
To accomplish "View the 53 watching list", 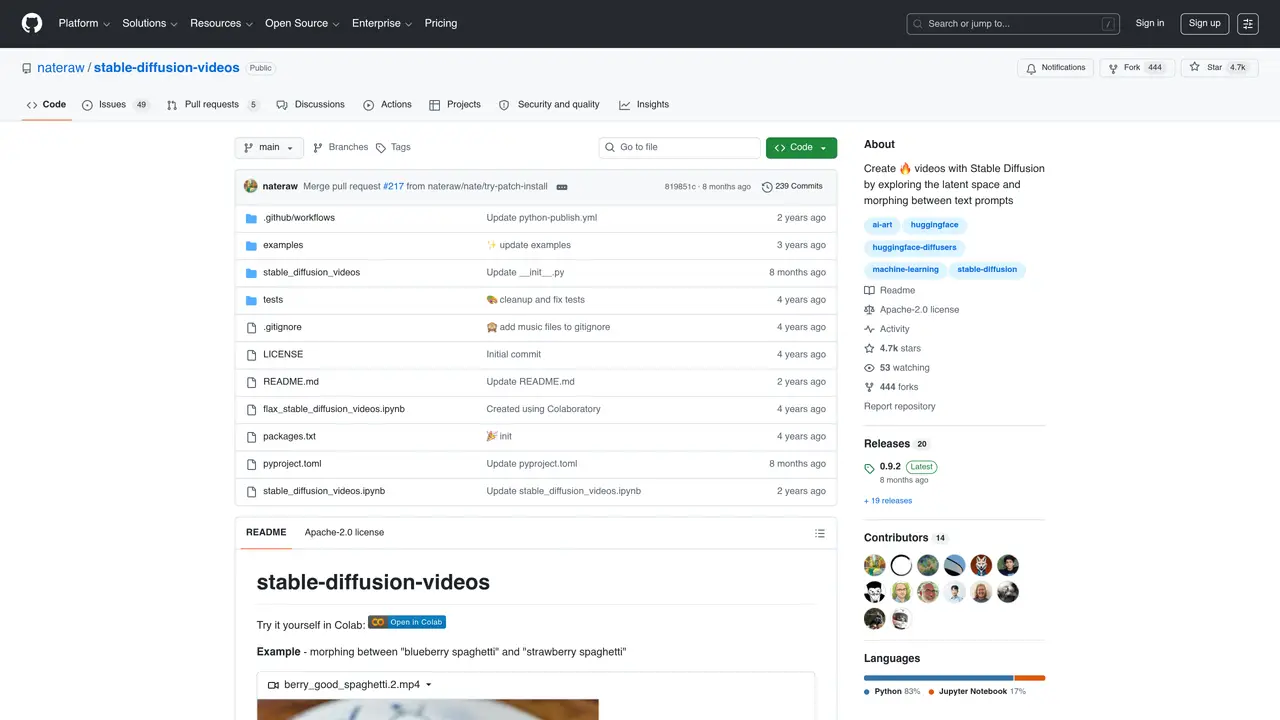I will [897, 368].
